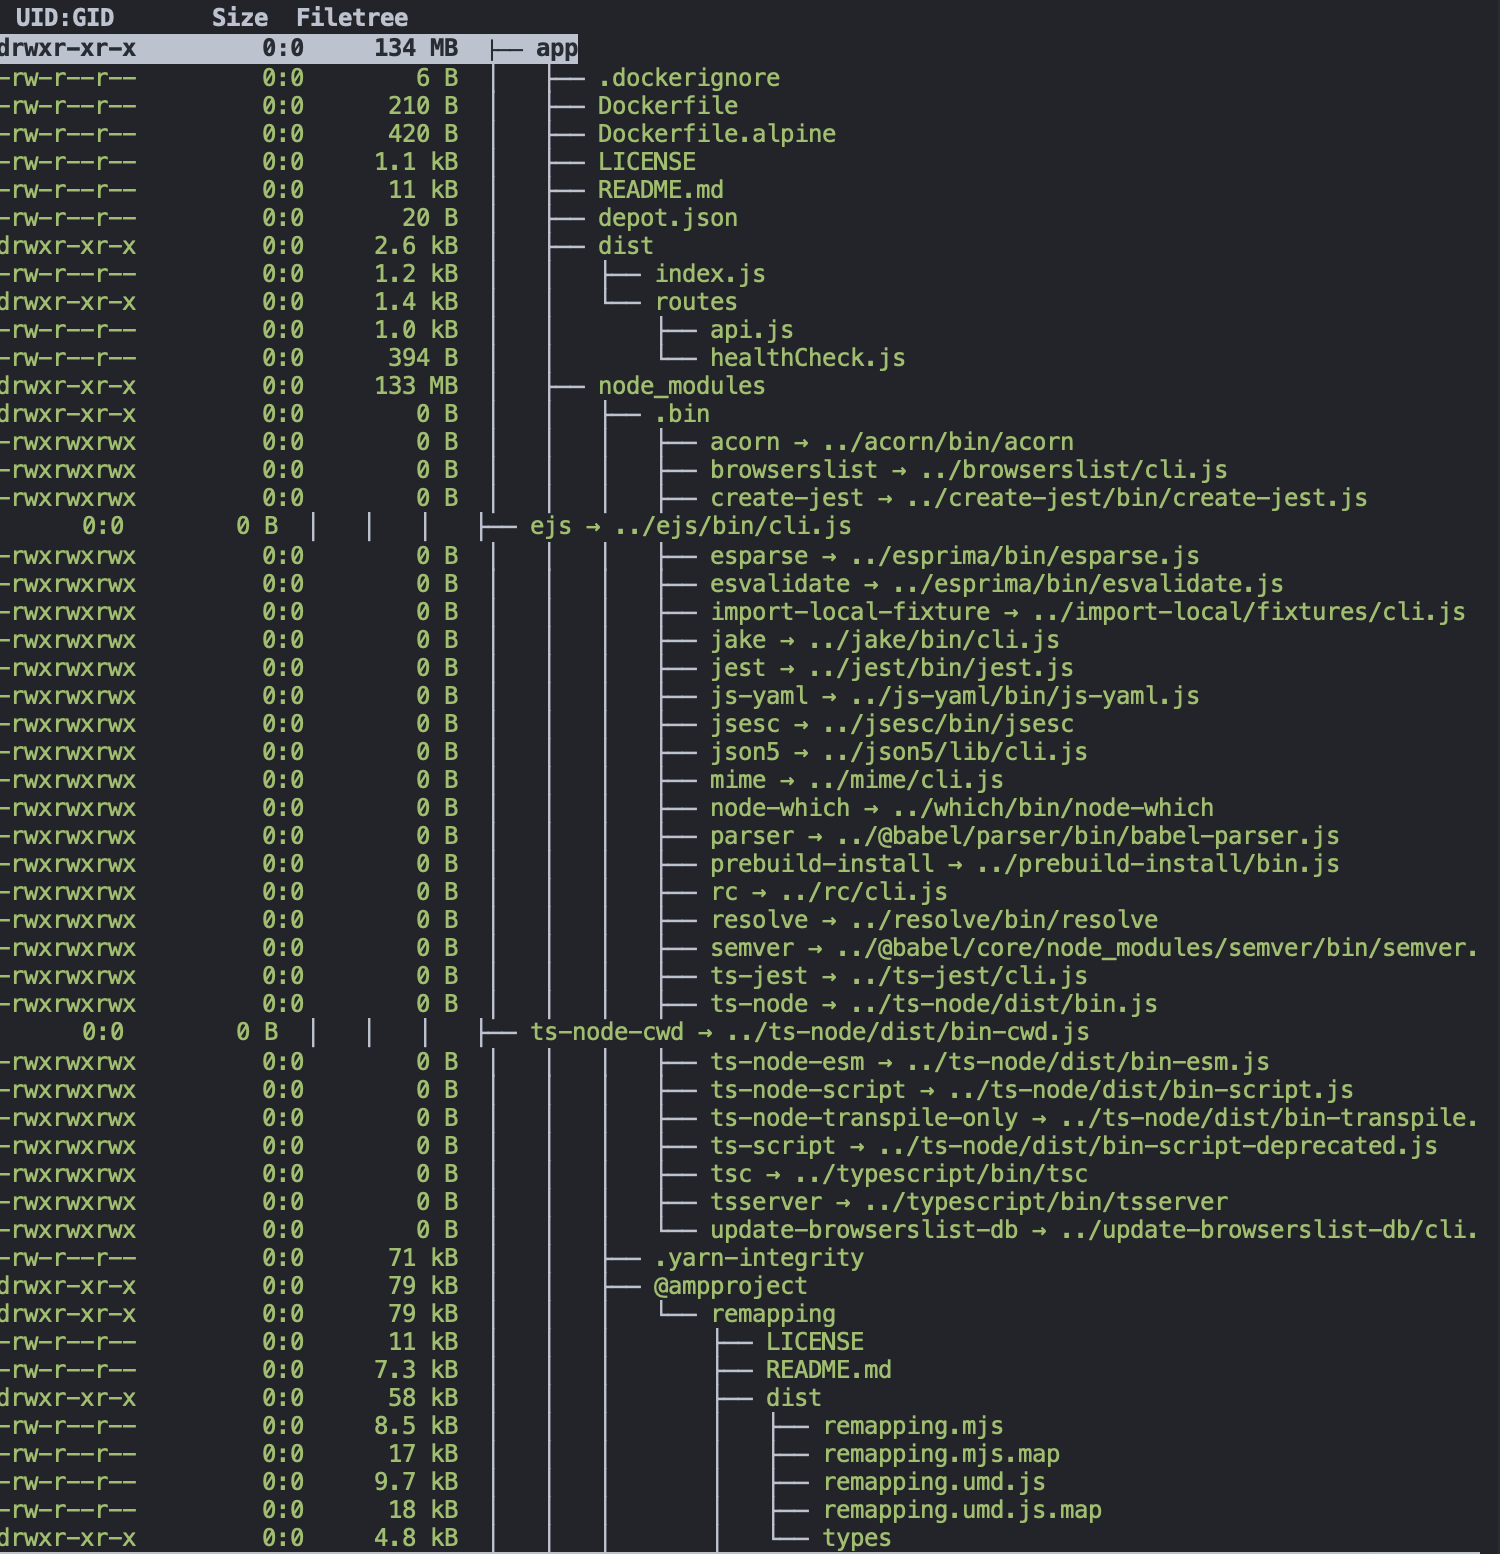This screenshot has height=1554, width=1500.
Task: Select the depot.json file
Action: [667, 218]
